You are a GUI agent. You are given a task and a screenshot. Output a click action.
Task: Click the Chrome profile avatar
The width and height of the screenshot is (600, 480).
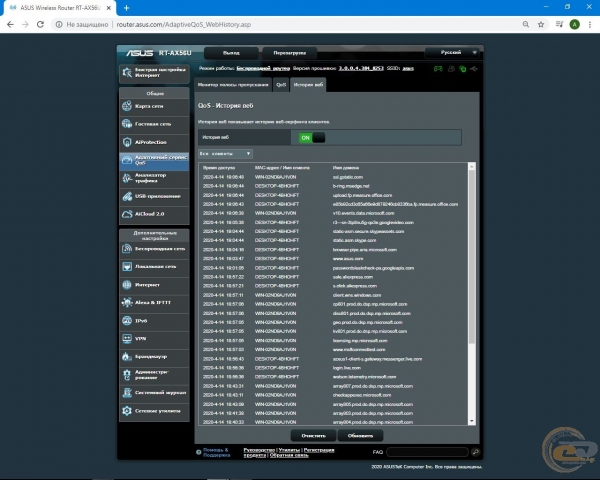(x=574, y=24)
